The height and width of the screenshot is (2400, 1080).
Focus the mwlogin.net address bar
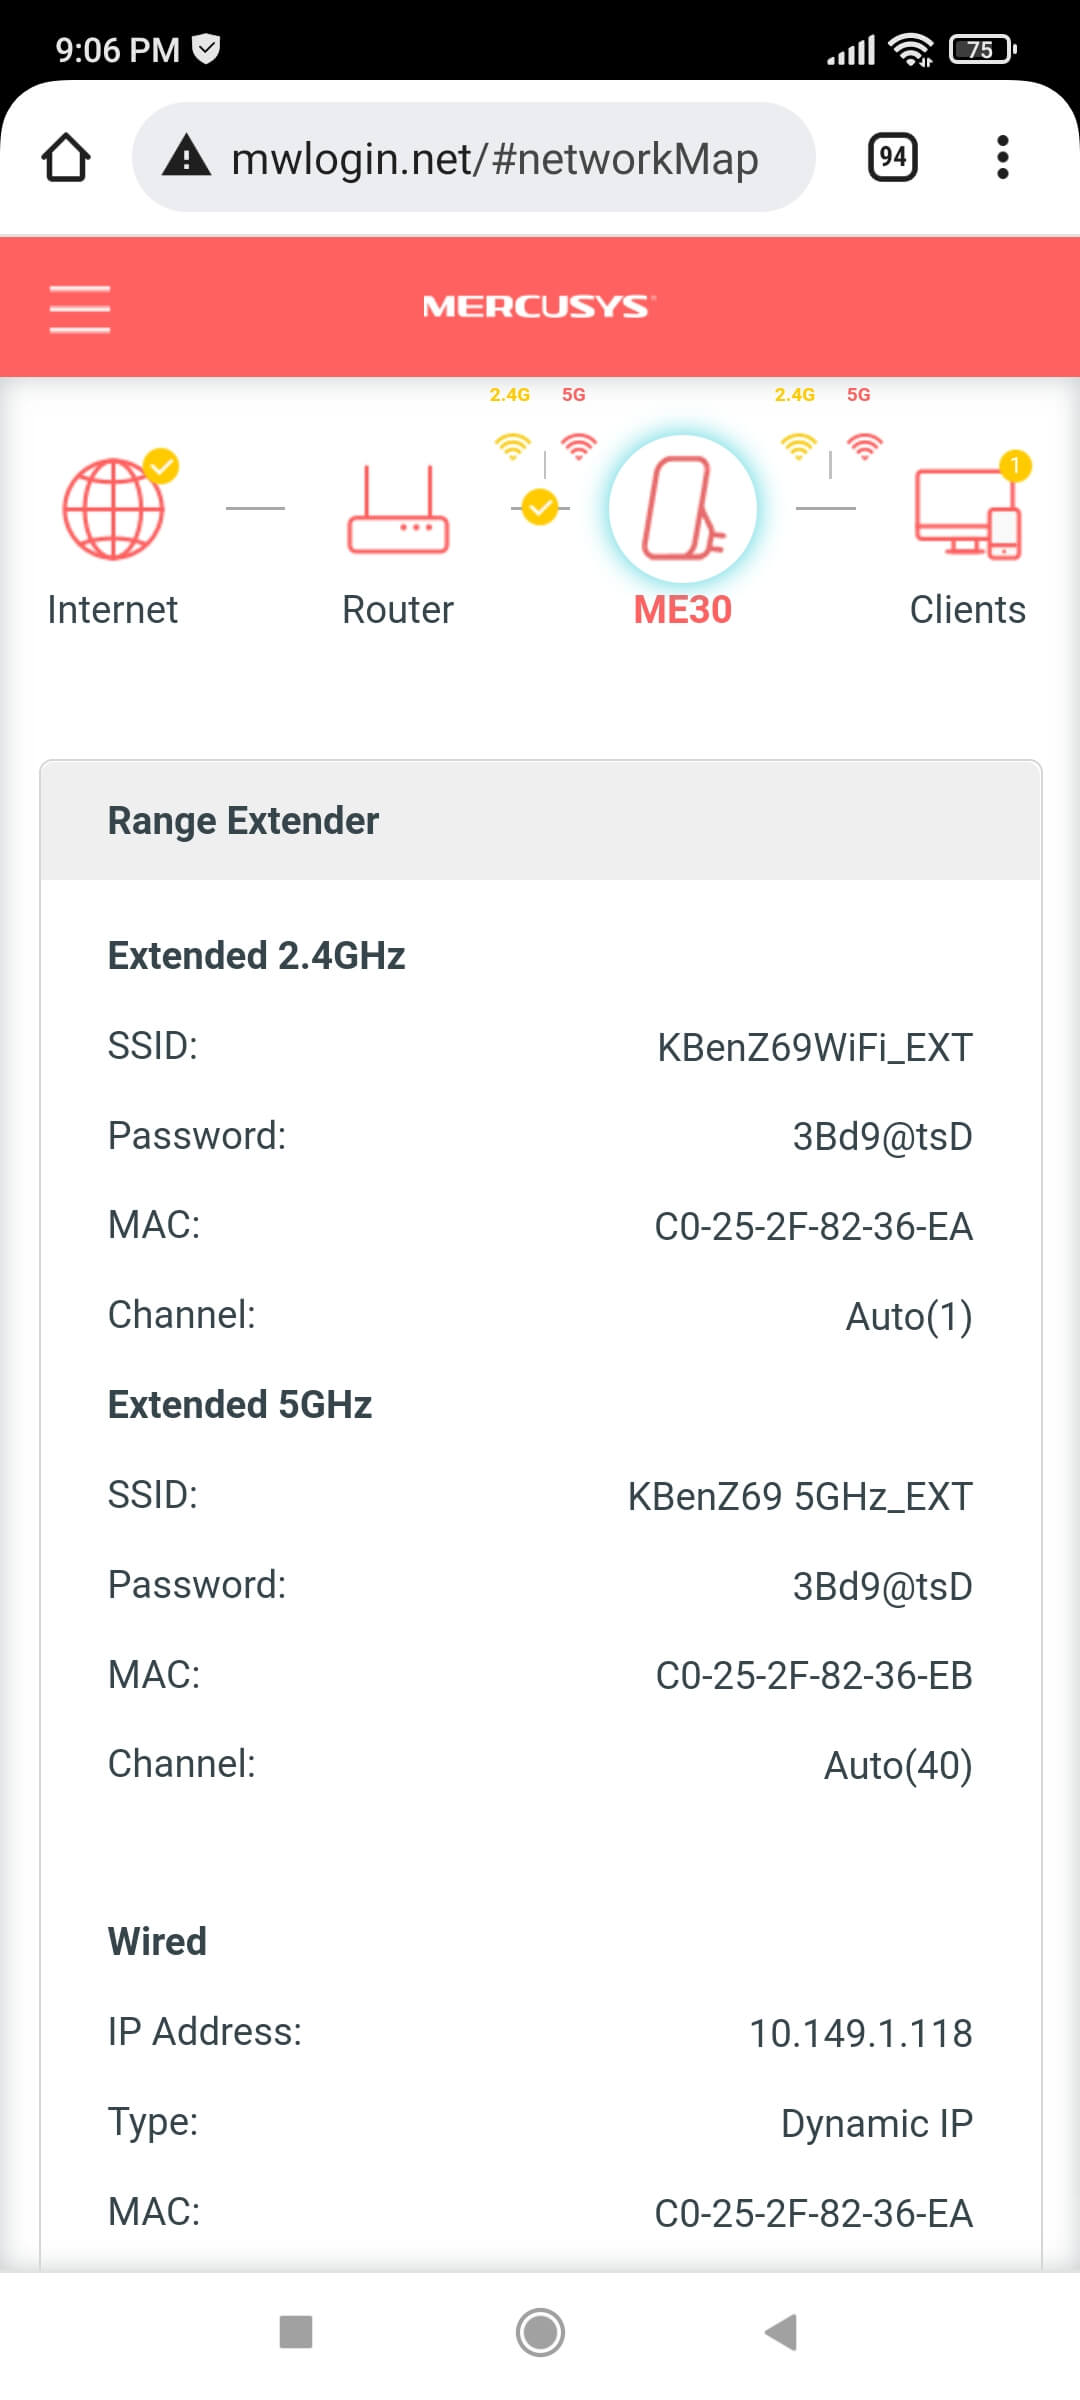click(x=474, y=157)
